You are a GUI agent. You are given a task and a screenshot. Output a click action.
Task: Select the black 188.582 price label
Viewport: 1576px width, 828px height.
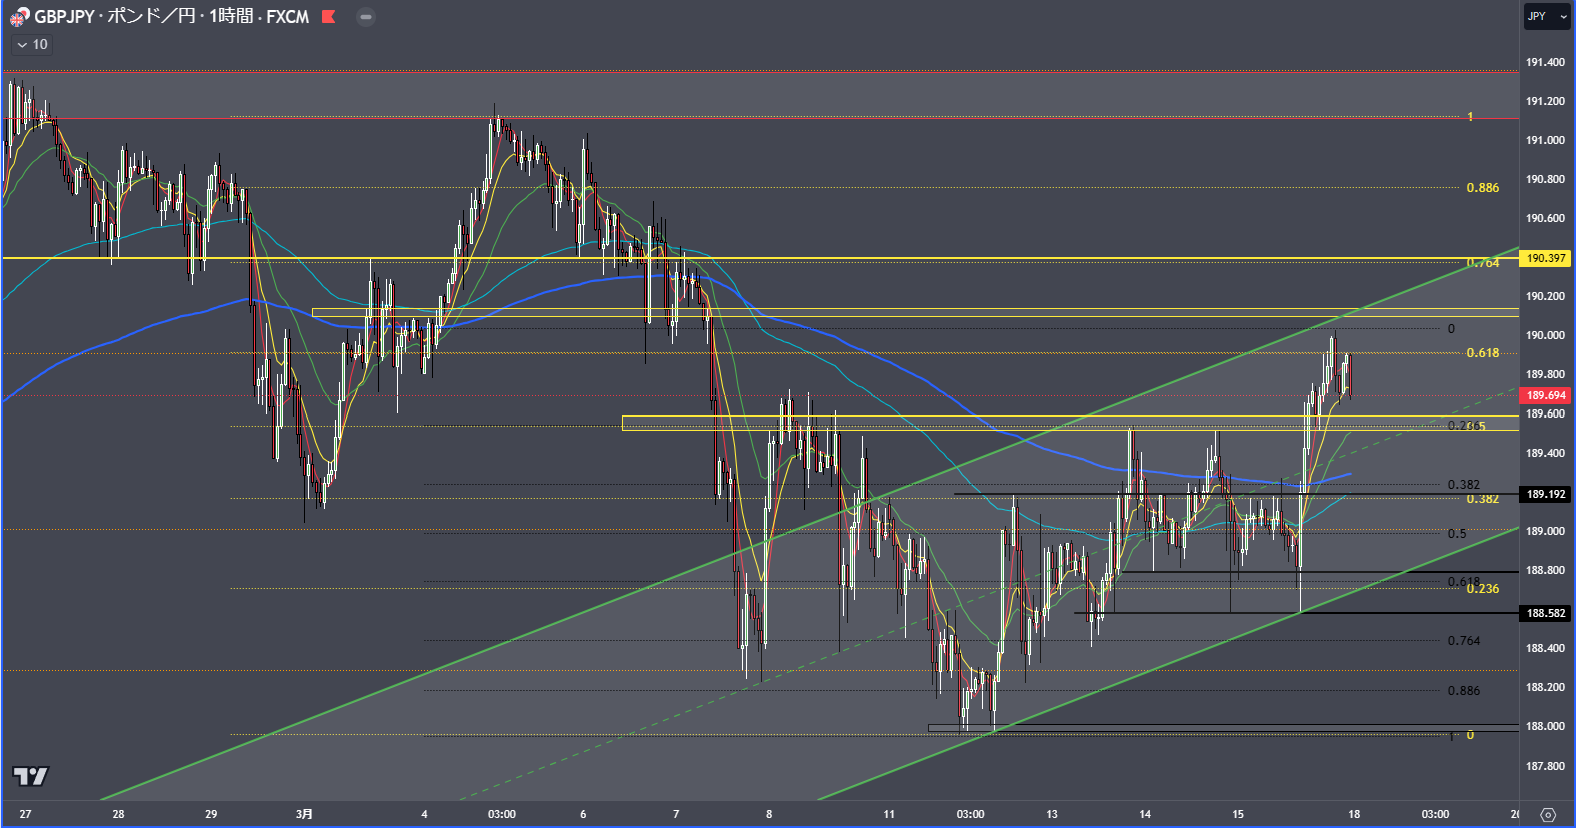click(1545, 613)
